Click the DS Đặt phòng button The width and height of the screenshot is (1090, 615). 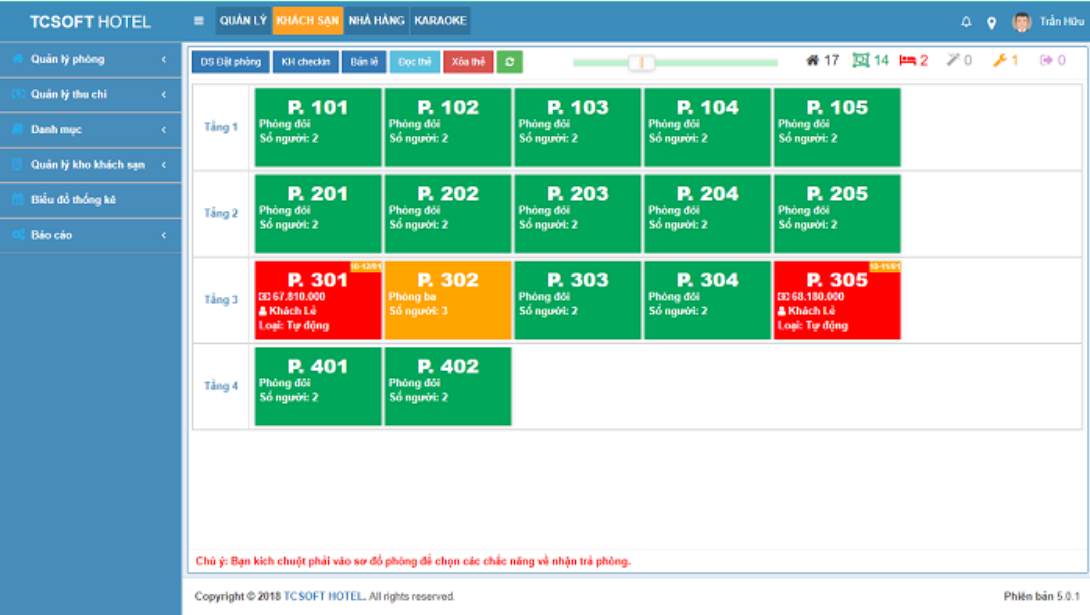pyautogui.click(x=231, y=62)
